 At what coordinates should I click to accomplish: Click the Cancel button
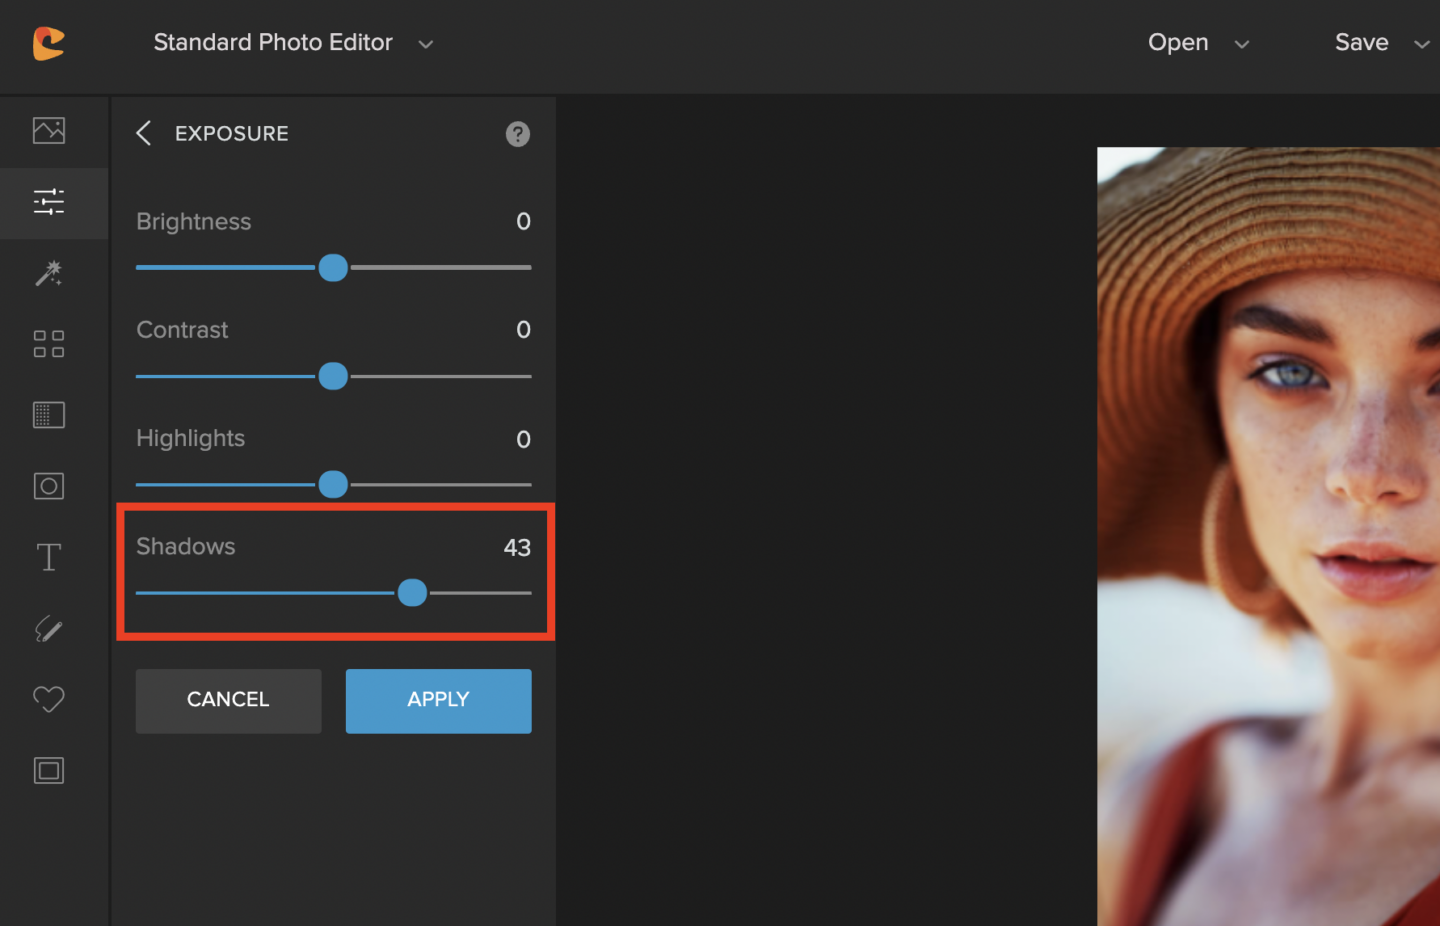pos(229,701)
